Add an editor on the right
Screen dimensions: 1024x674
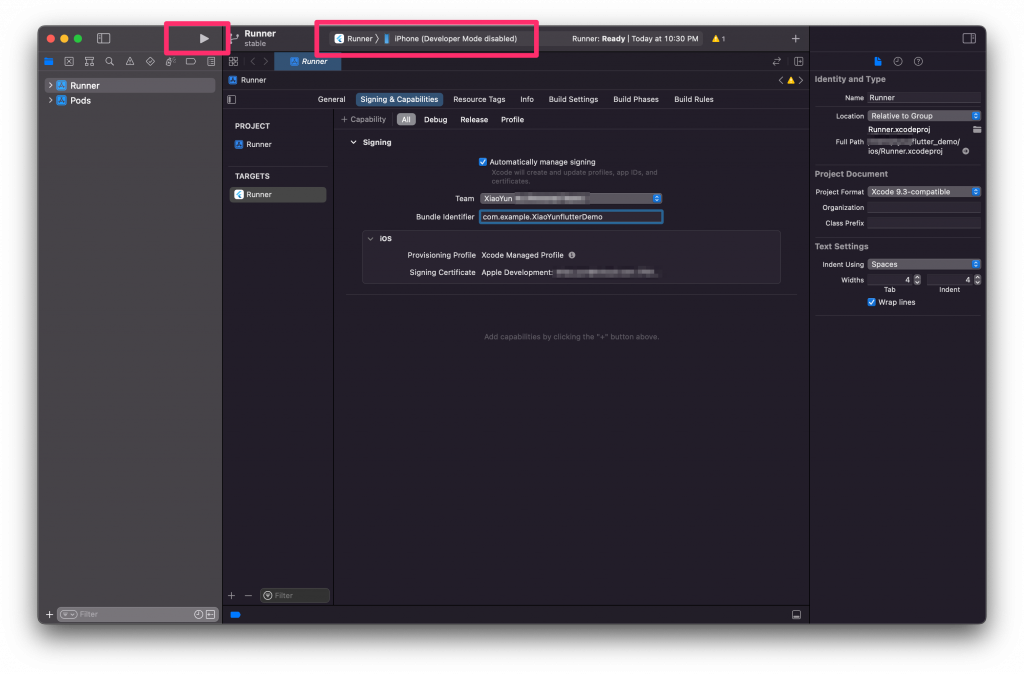coord(798,61)
